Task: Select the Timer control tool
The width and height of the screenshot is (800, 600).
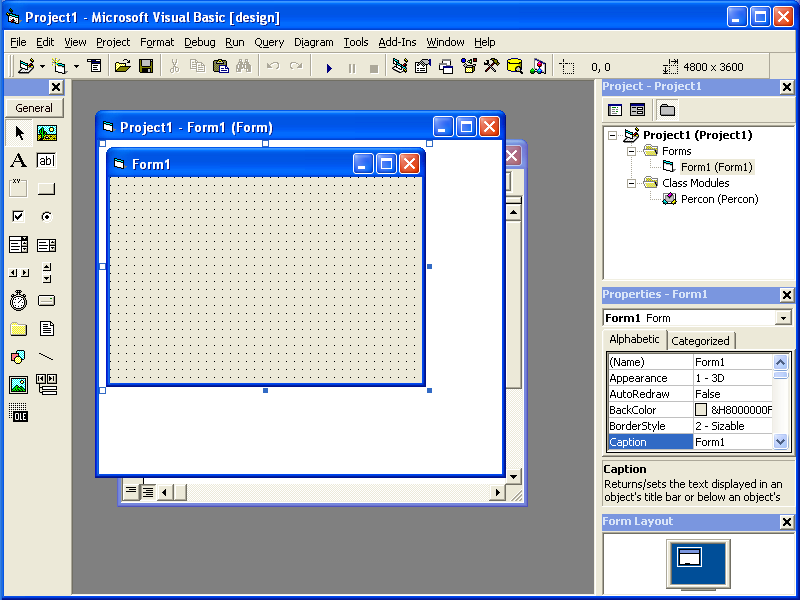Action: point(19,301)
